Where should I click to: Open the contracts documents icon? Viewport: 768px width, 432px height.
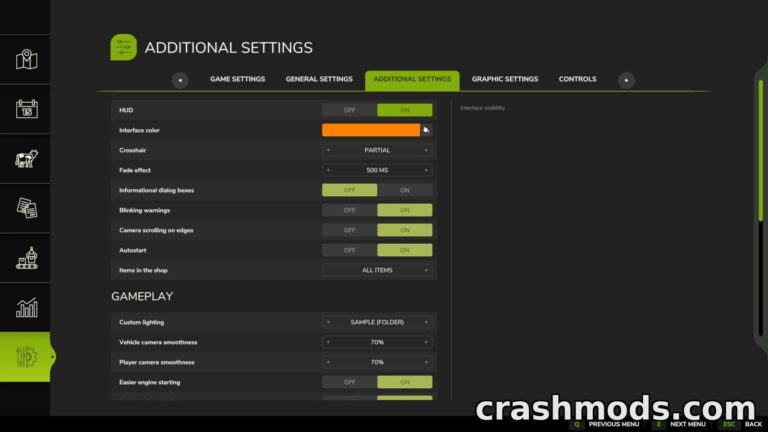click(x=26, y=208)
